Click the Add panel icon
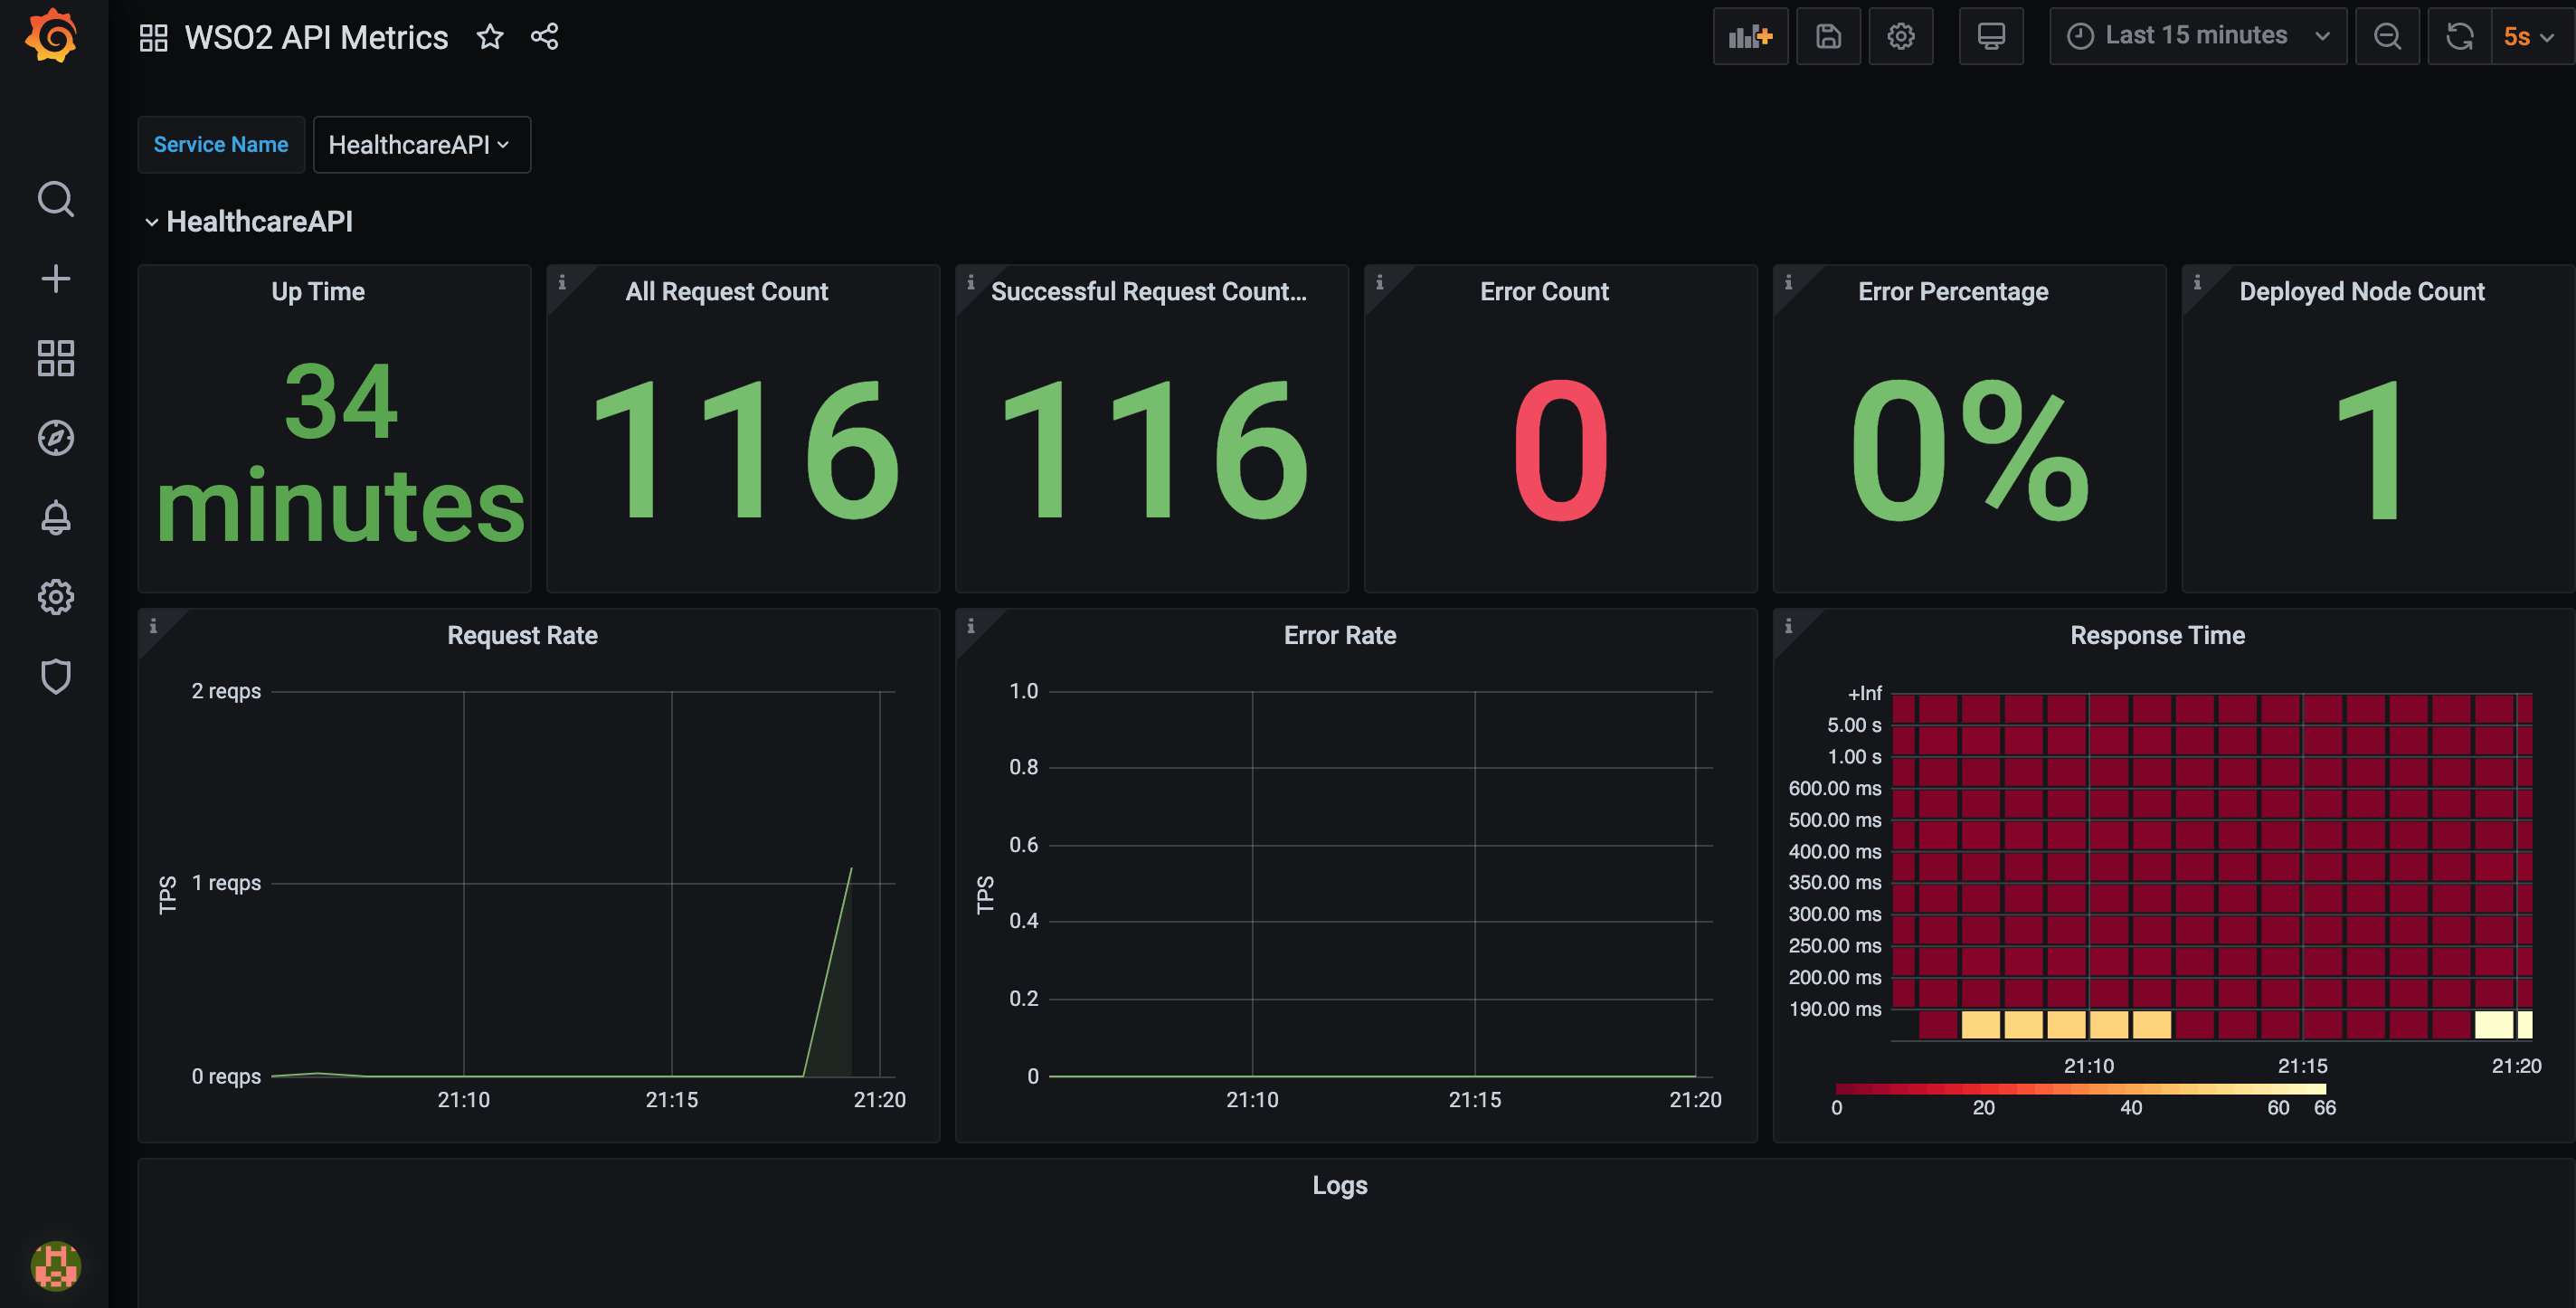Viewport: 2576px width, 1308px height. [1749, 37]
